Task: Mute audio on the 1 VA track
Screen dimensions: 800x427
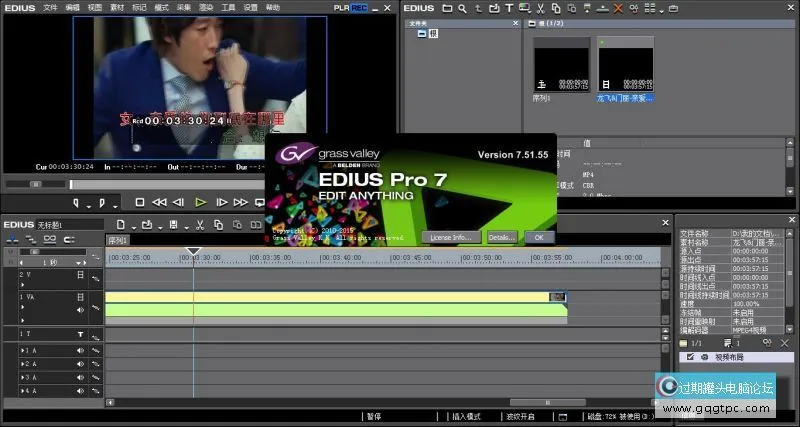Action: pos(81,310)
